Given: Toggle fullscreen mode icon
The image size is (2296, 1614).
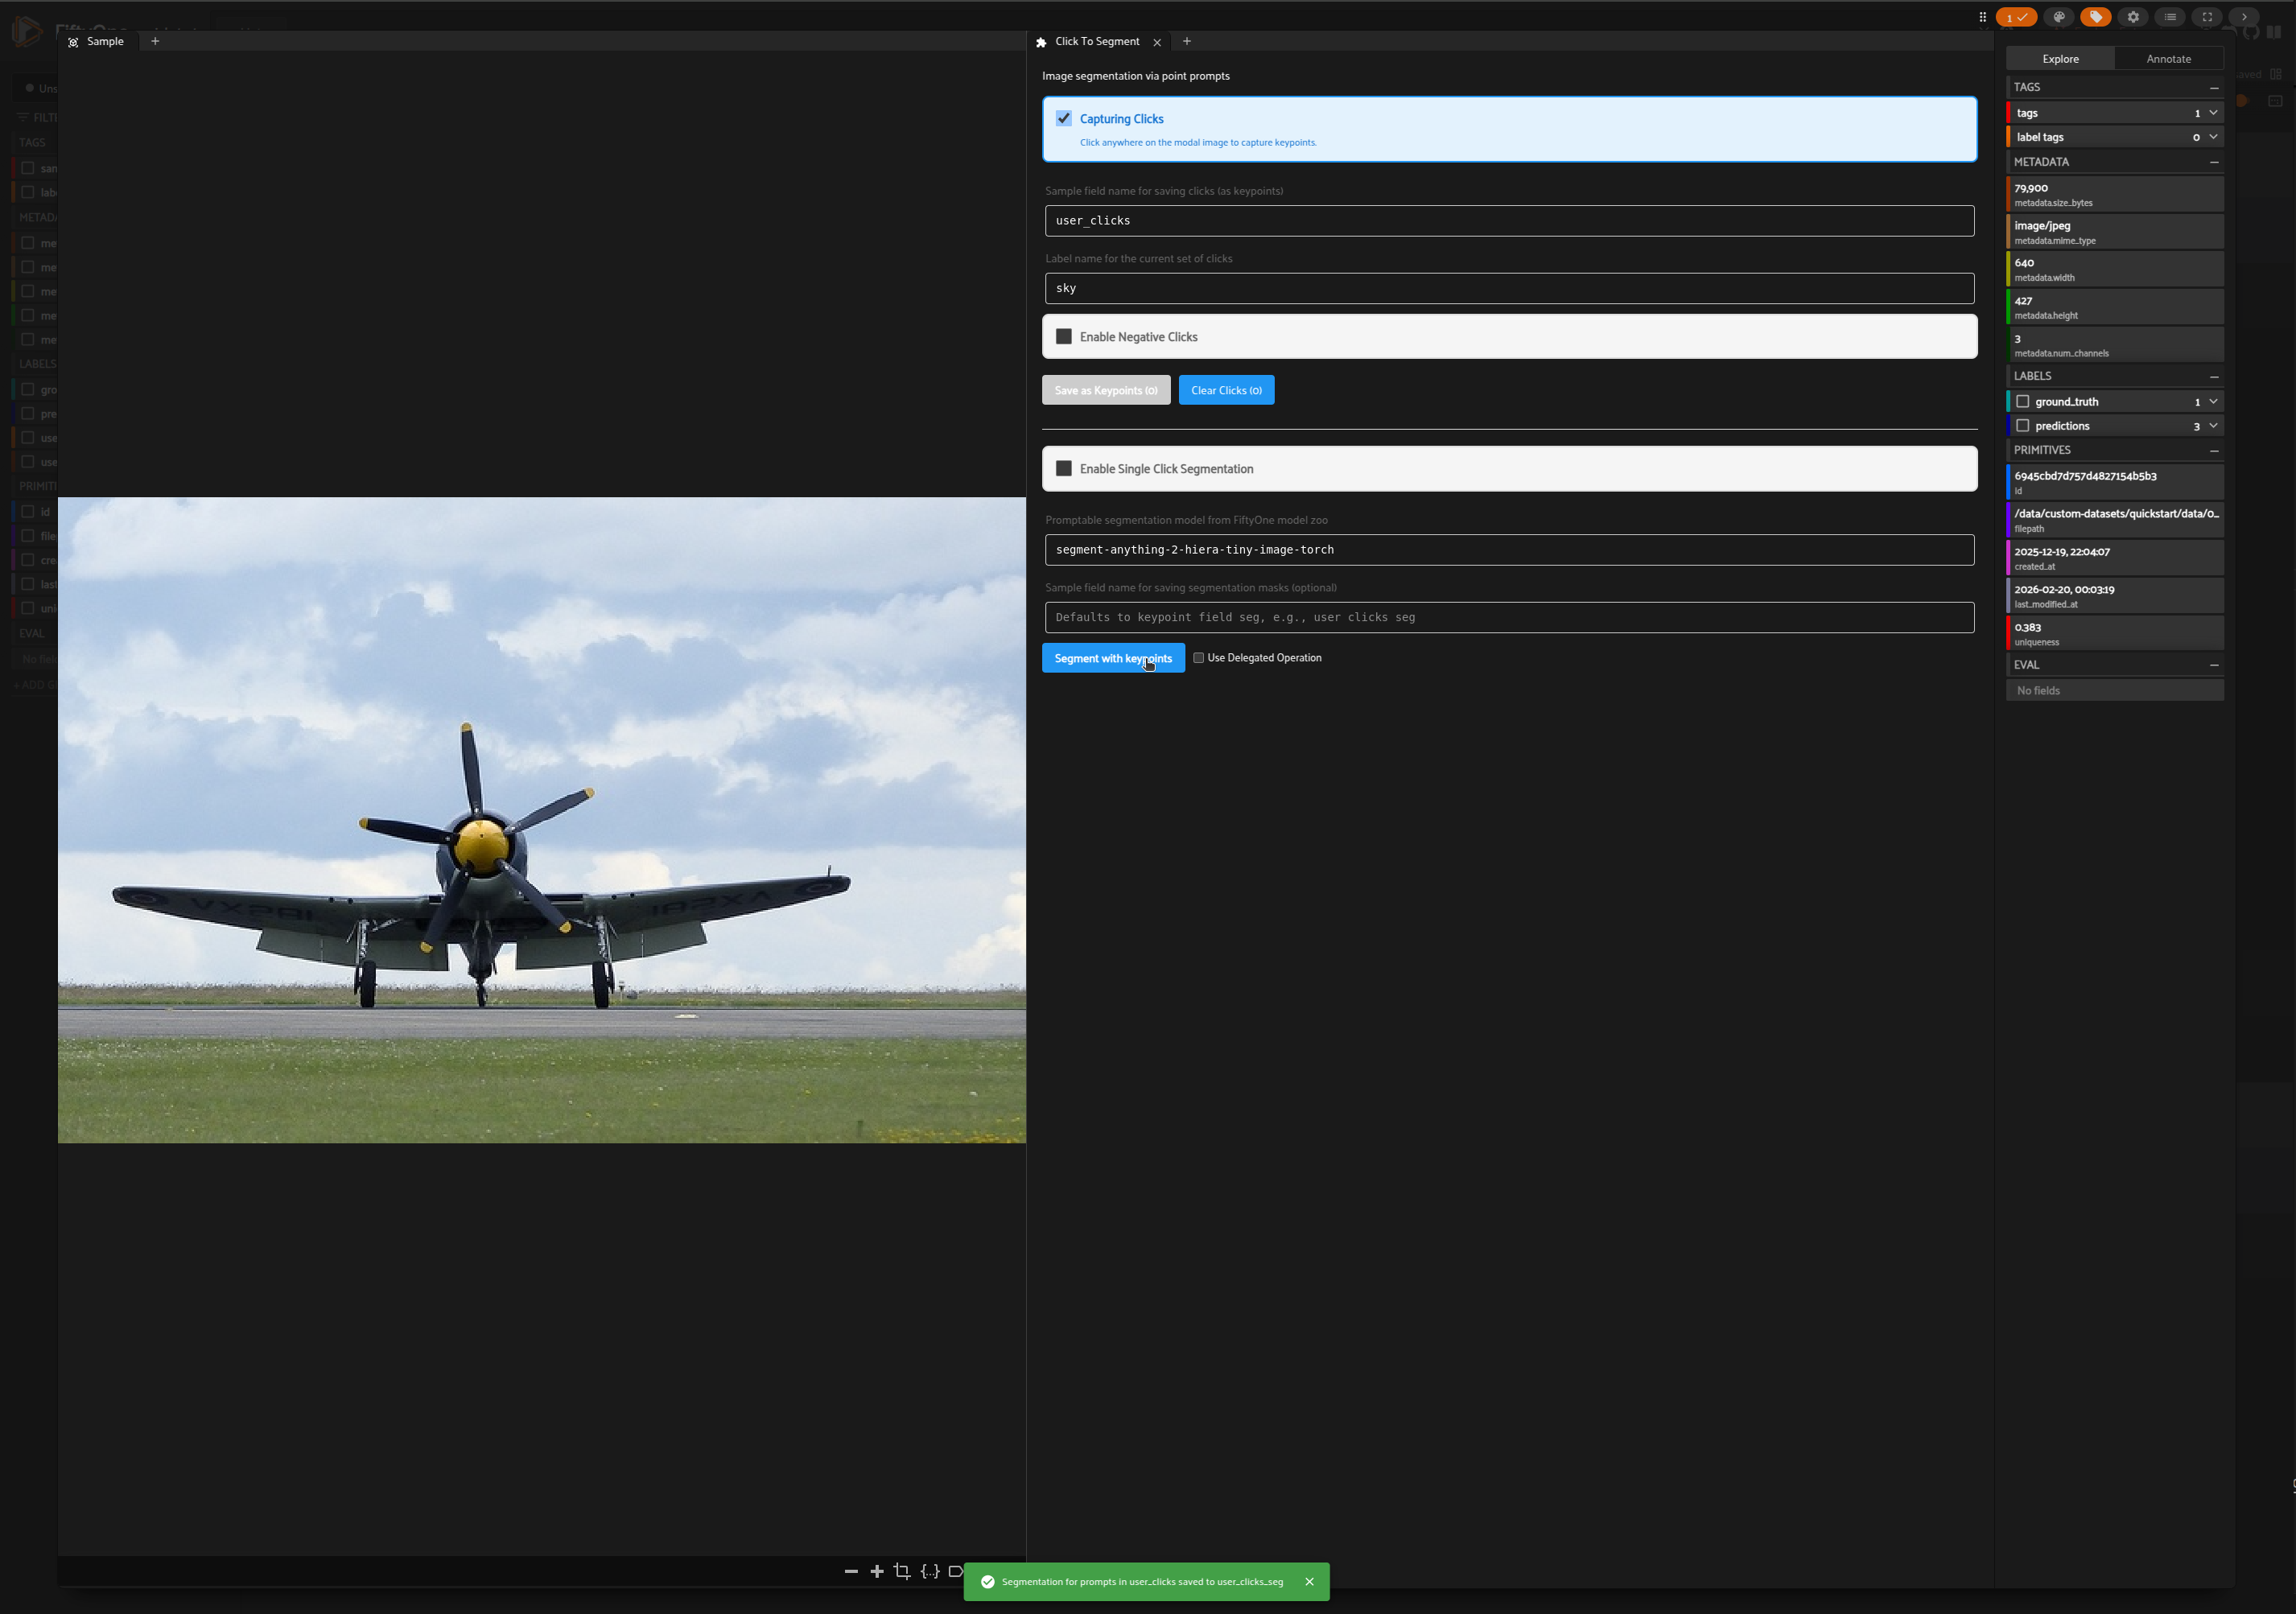Looking at the screenshot, I should pyautogui.click(x=2207, y=17).
